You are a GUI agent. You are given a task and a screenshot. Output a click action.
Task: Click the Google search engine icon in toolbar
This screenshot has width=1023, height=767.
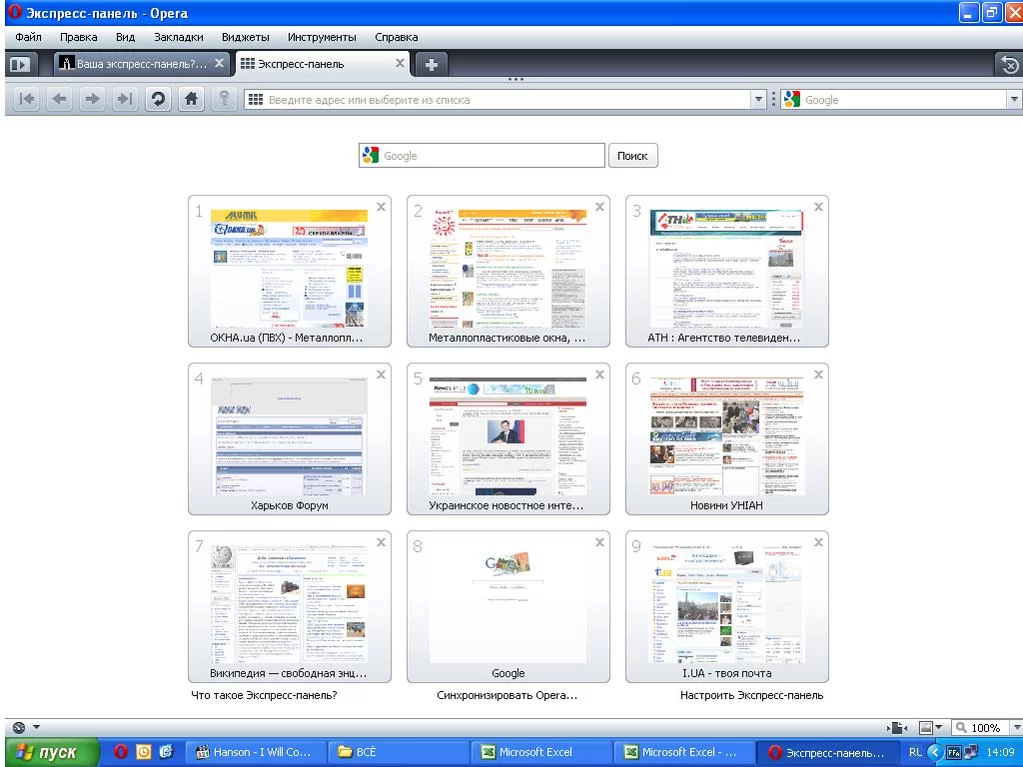click(x=792, y=99)
